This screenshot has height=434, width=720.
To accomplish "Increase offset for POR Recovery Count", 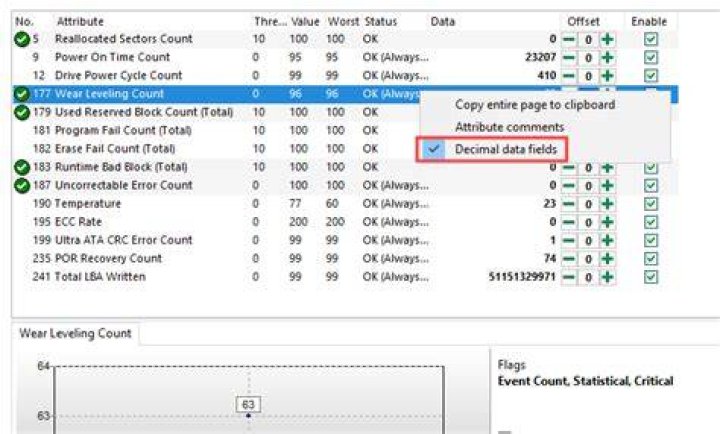I will tap(608, 259).
